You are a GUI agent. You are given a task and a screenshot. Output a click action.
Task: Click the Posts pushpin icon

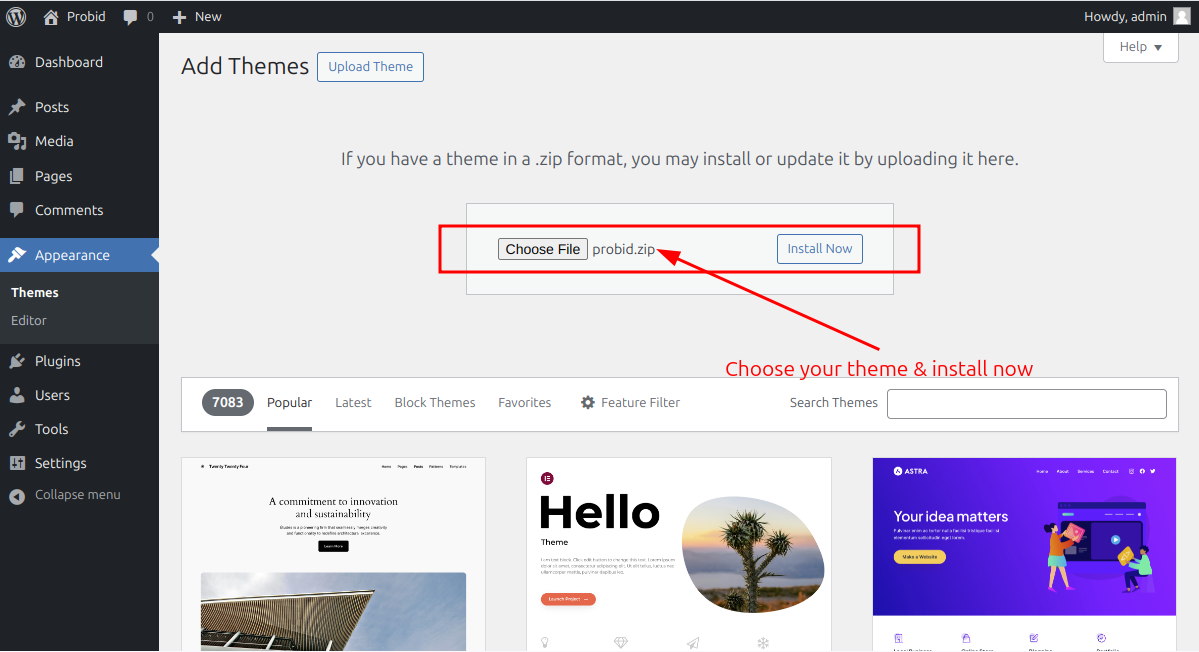(x=17, y=107)
